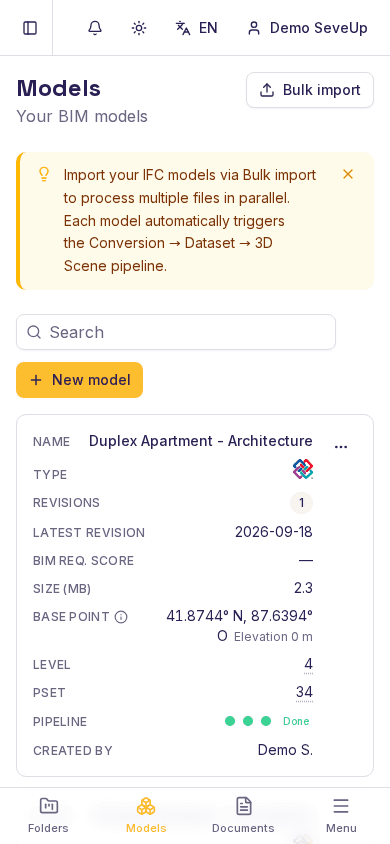Viewport: 390px width, 844px height.
Task: Click the Models page heading
Action: pos(59,88)
